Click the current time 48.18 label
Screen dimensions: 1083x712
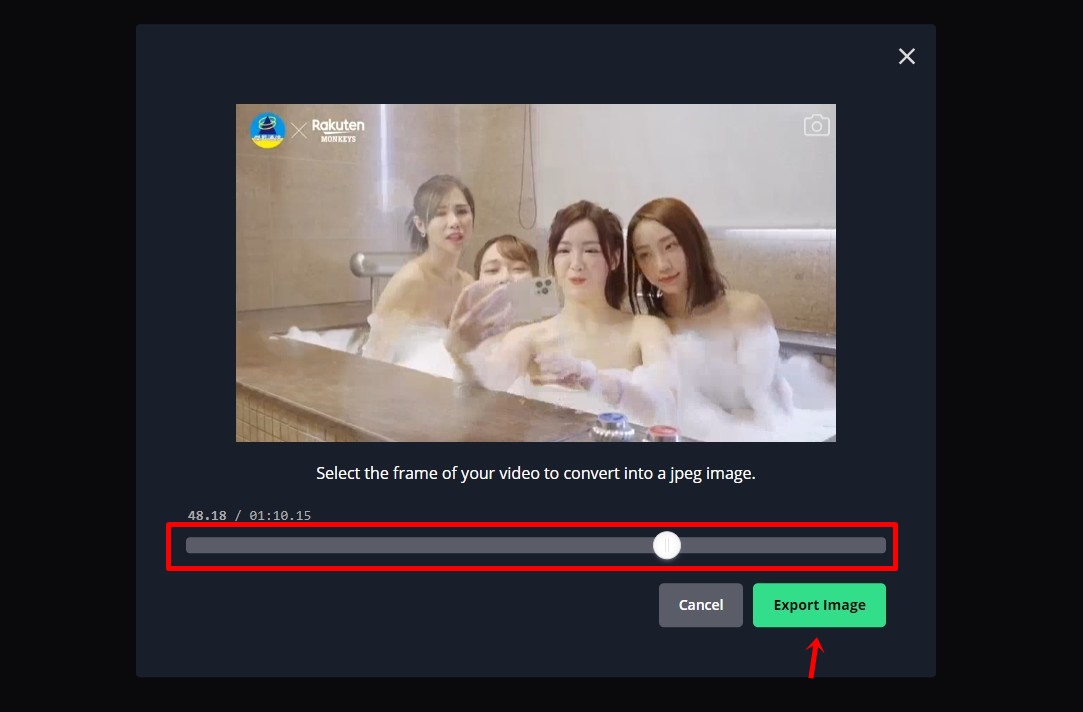point(207,515)
